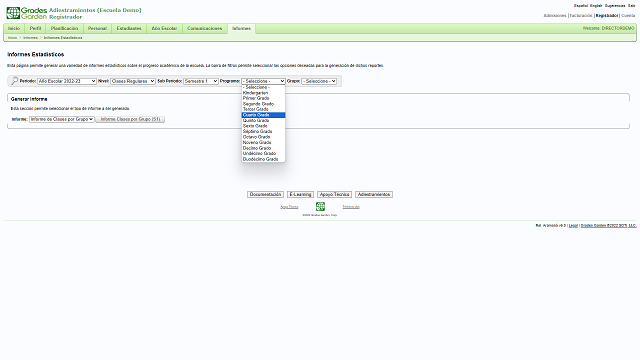Select Tercer Grado option
The height and width of the screenshot is (360, 640).
263,109
